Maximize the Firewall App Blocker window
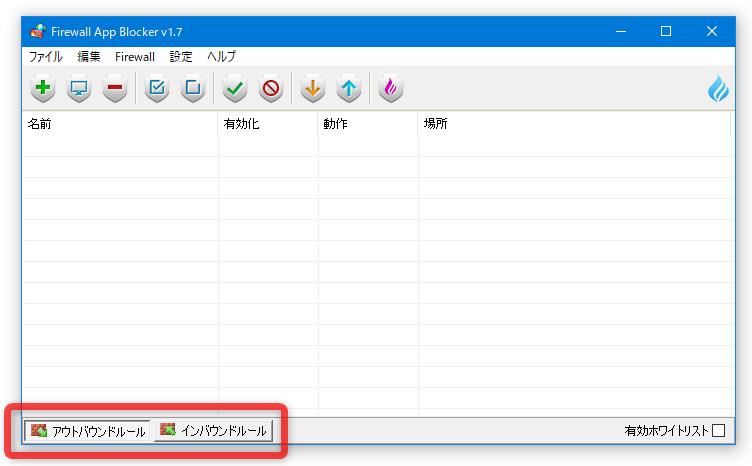The height and width of the screenshot is (466, 752). 666,31
